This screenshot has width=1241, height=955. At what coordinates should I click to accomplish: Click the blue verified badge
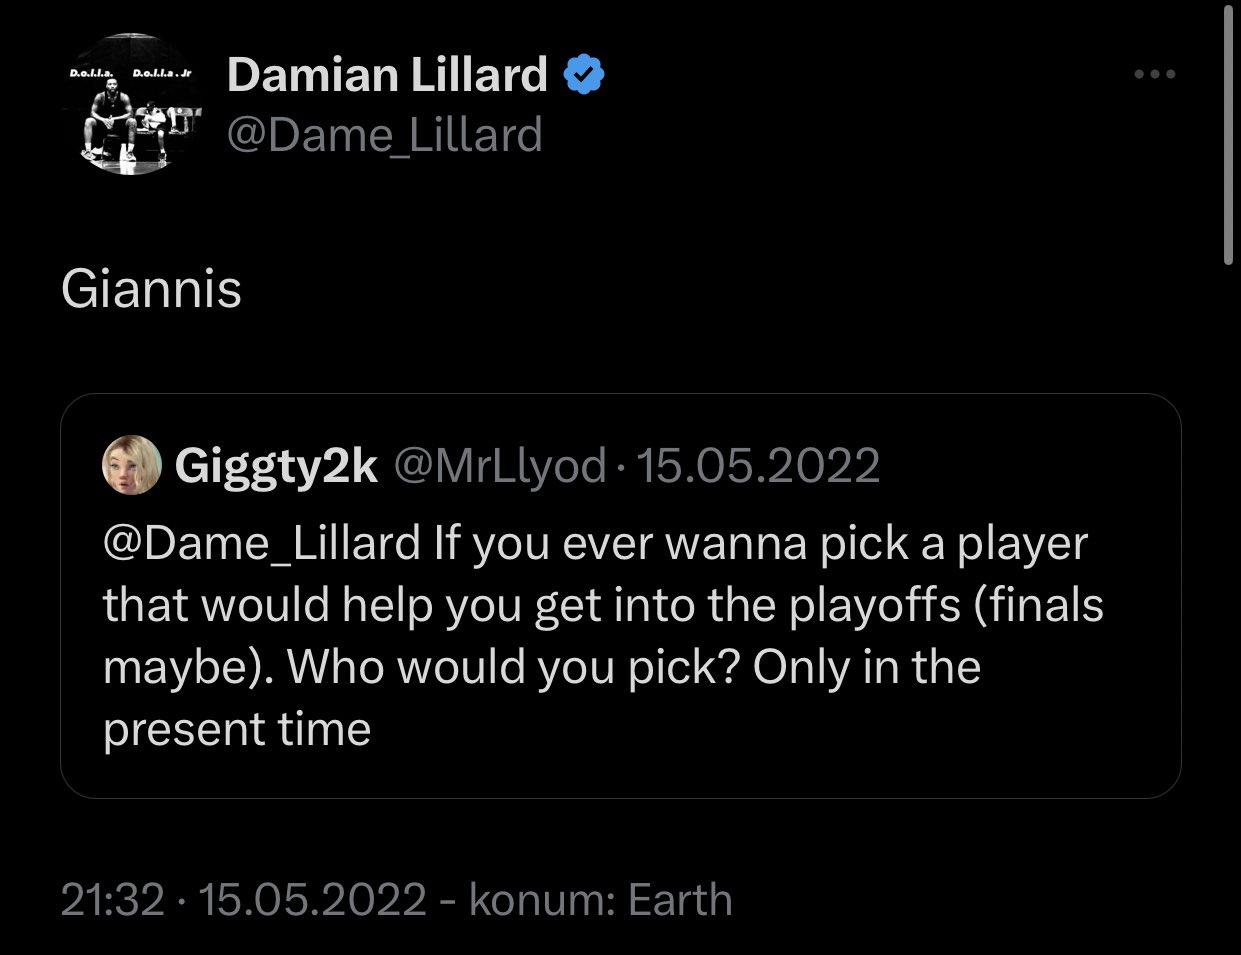pos(585,75)
